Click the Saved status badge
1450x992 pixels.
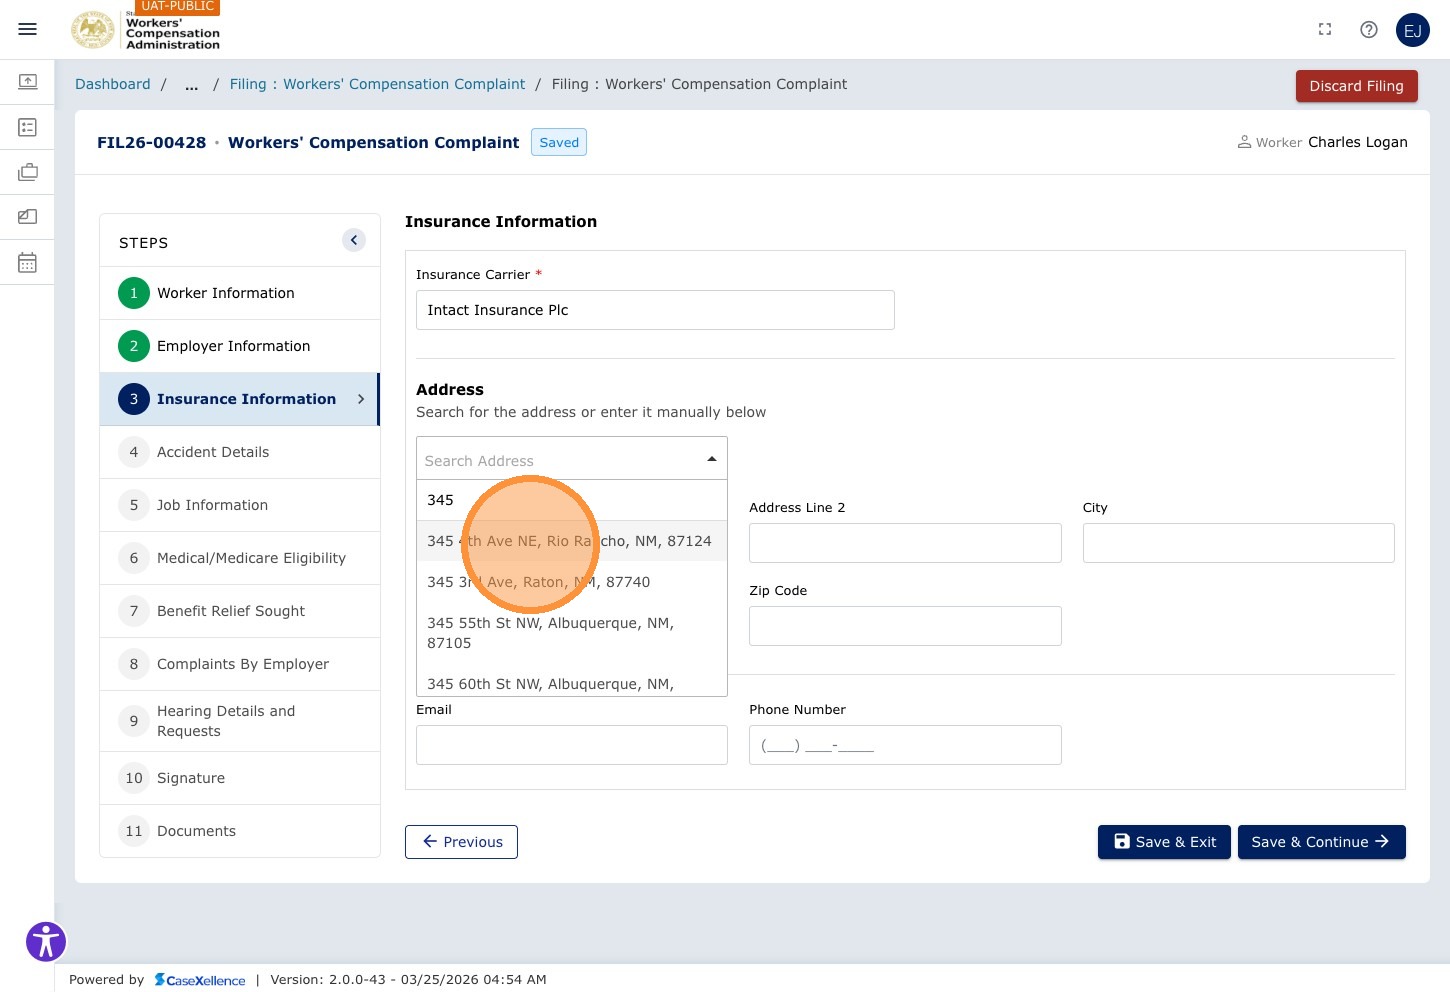pyautogui.click(x=559, y=142)
